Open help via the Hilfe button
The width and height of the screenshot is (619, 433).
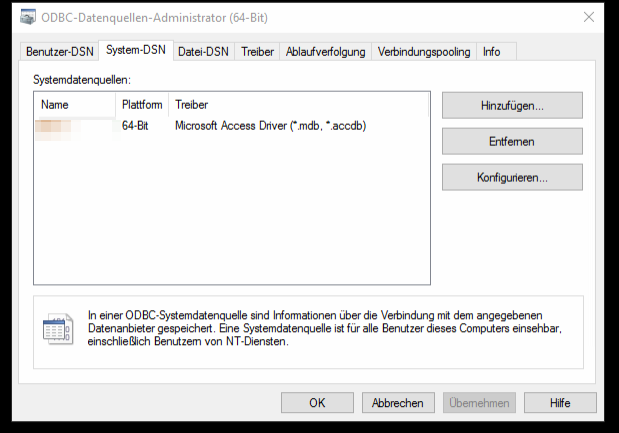pos(560,403)
